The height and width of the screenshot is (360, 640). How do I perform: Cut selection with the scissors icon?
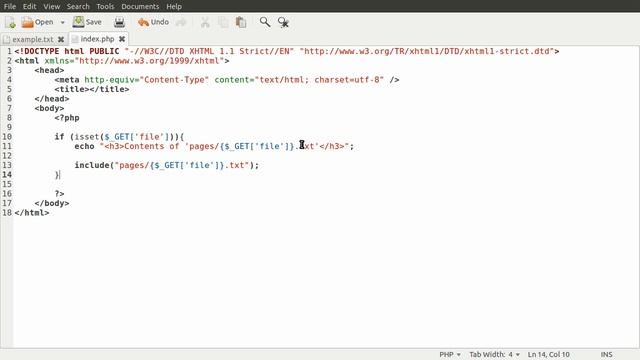coord(205,22)
